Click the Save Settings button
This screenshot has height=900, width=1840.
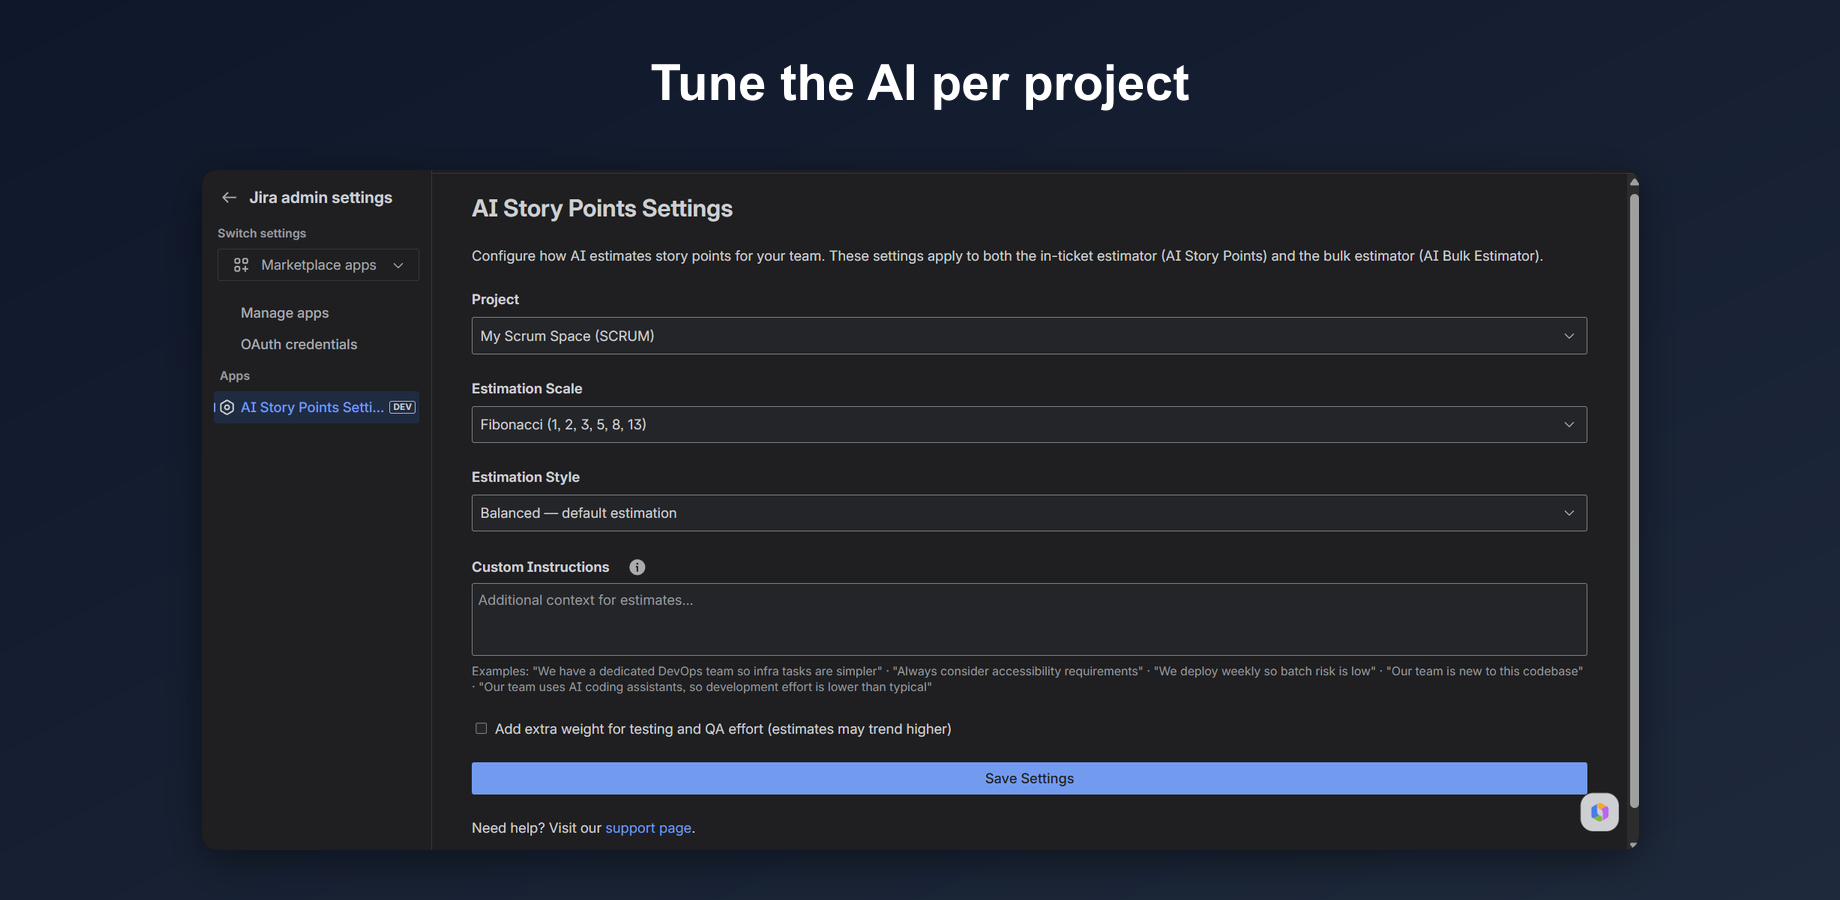coord(1029,779)
